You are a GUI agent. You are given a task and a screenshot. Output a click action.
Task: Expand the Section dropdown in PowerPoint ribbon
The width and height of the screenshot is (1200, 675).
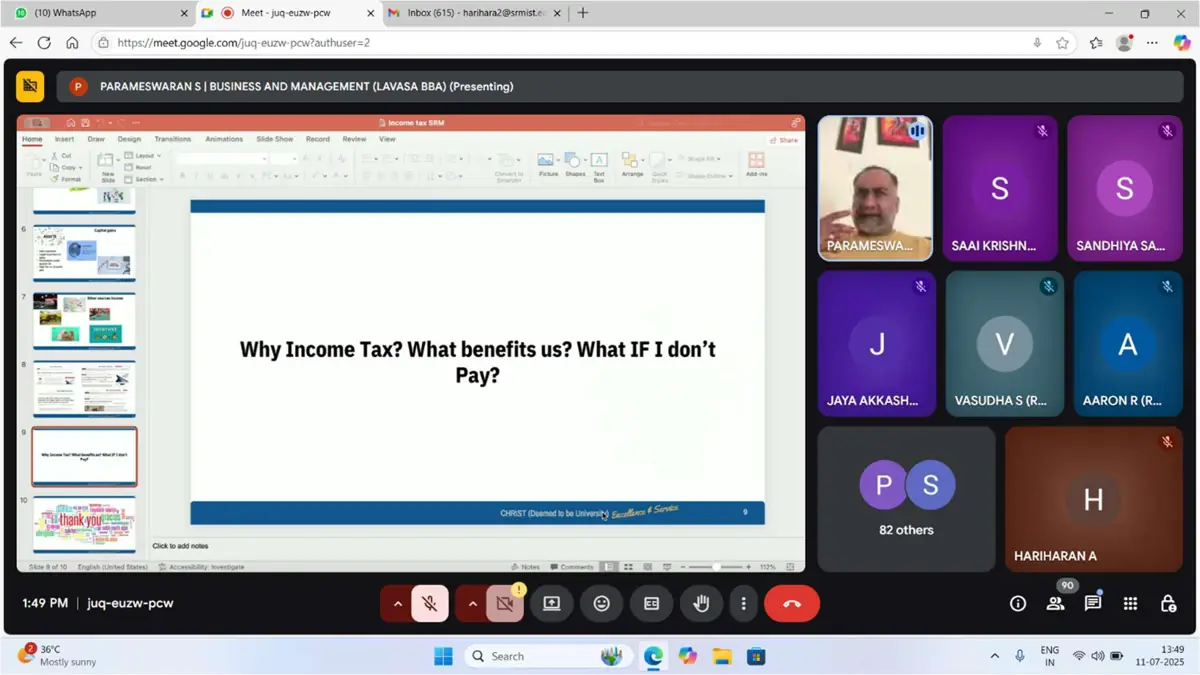(x=146, y=179)
